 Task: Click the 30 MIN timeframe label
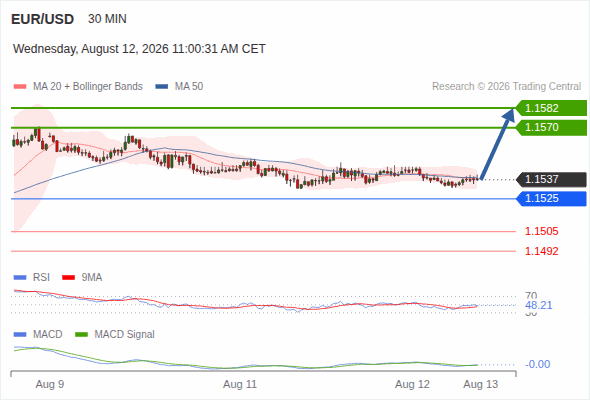(x=107, y=19)
